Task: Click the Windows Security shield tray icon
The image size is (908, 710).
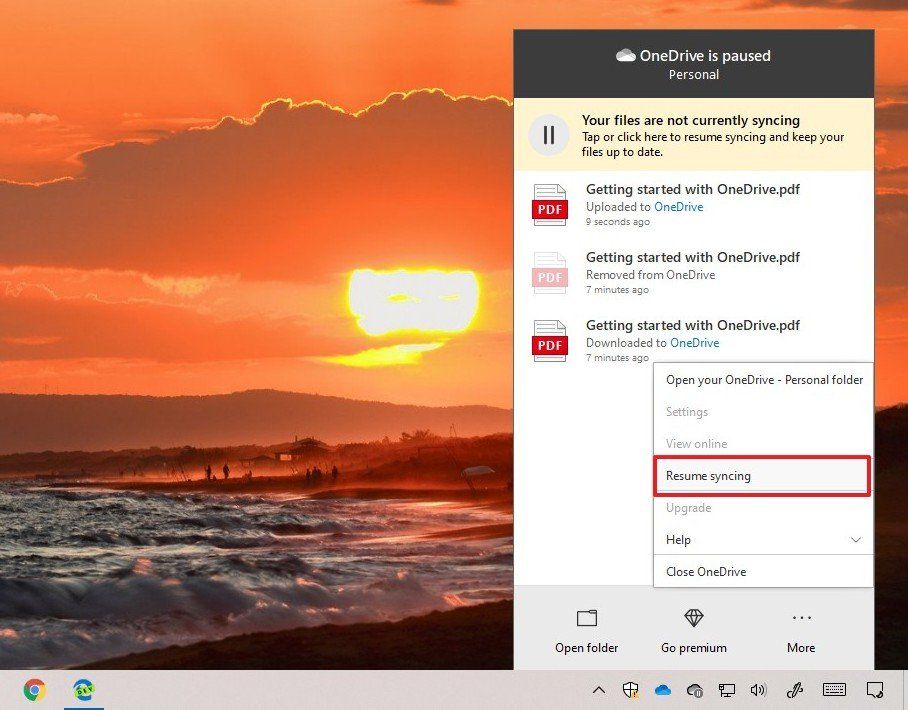Action: [631, 689]
